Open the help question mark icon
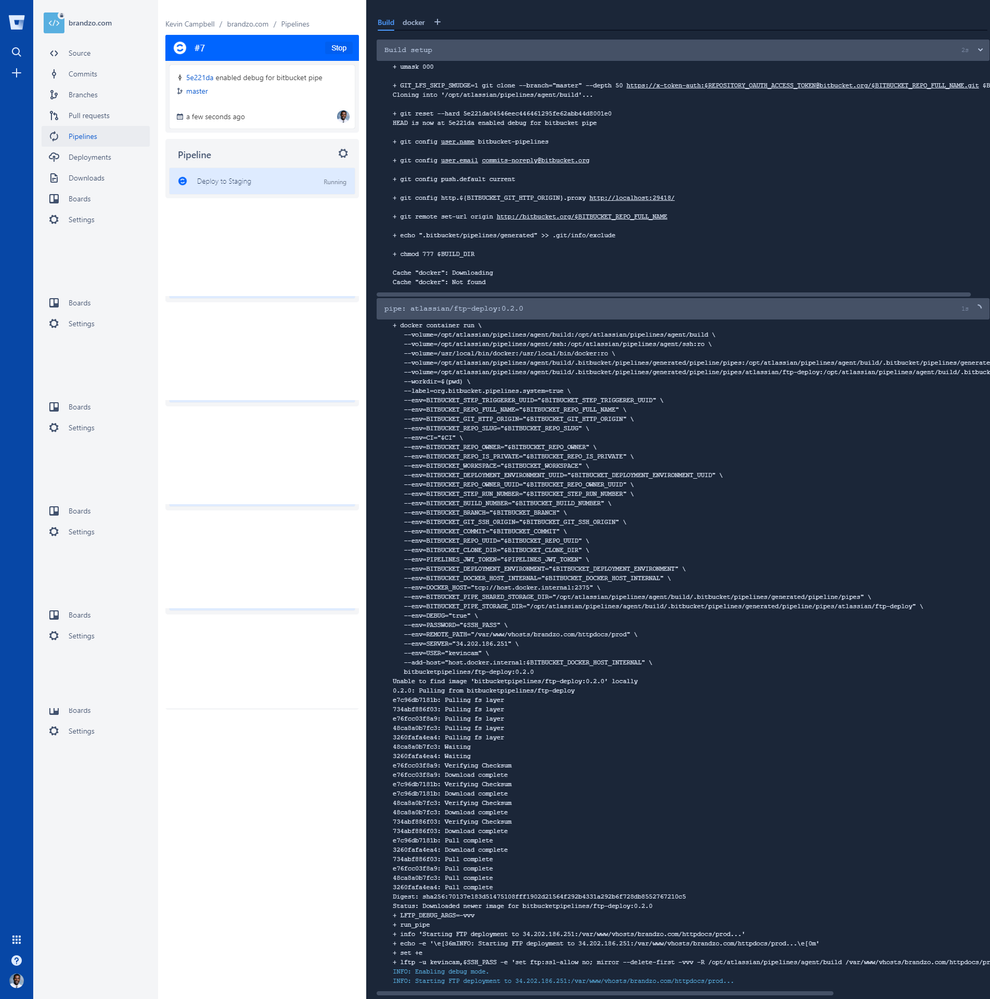The image size is (990, 999). click(17, 960)
